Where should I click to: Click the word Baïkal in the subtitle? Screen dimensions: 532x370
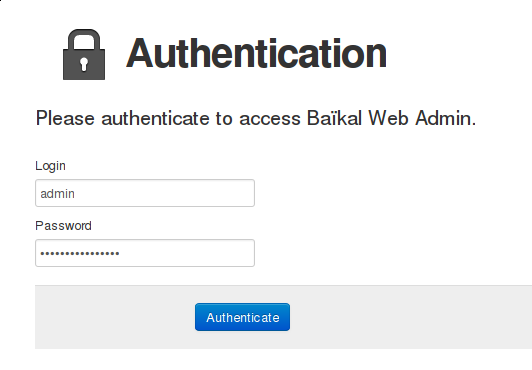point(334,118)
